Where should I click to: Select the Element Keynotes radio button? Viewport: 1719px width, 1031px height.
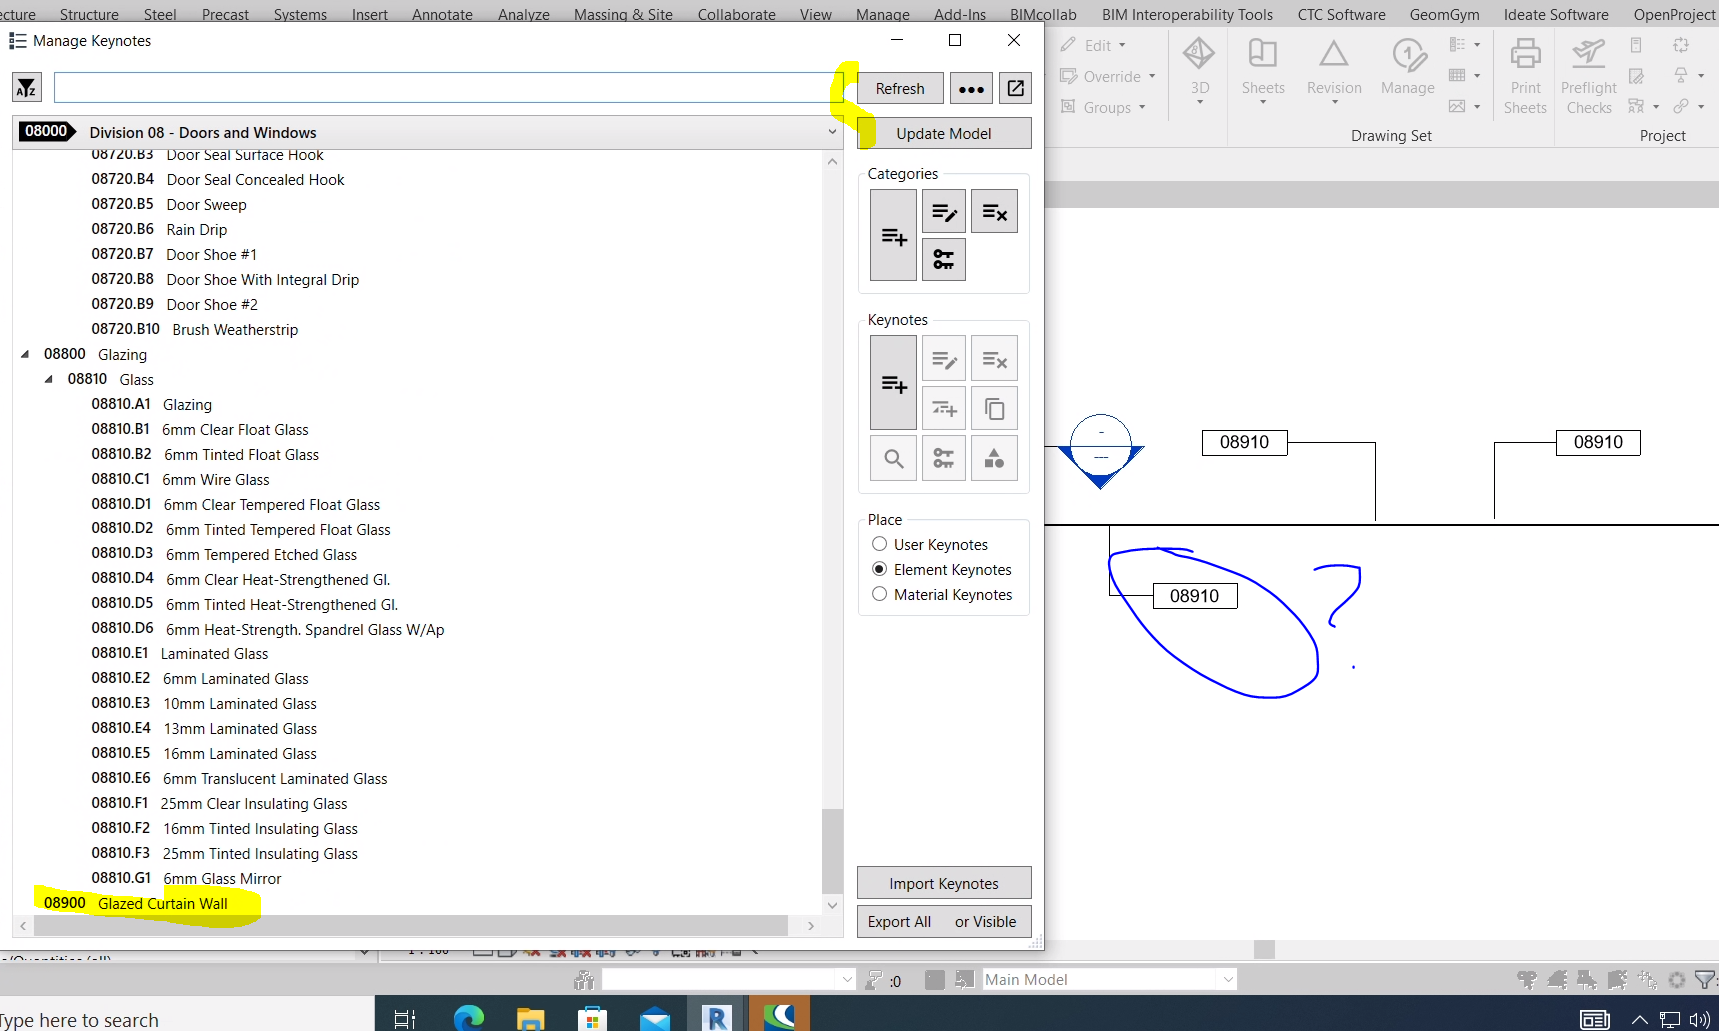click(x=878, y=568)
